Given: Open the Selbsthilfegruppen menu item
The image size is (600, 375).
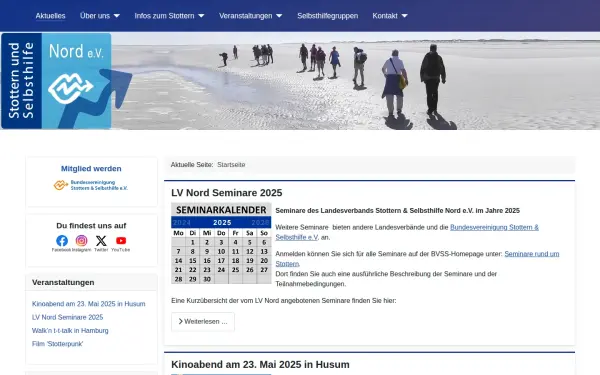Looking at the screenshot, I should click(328, 16).
